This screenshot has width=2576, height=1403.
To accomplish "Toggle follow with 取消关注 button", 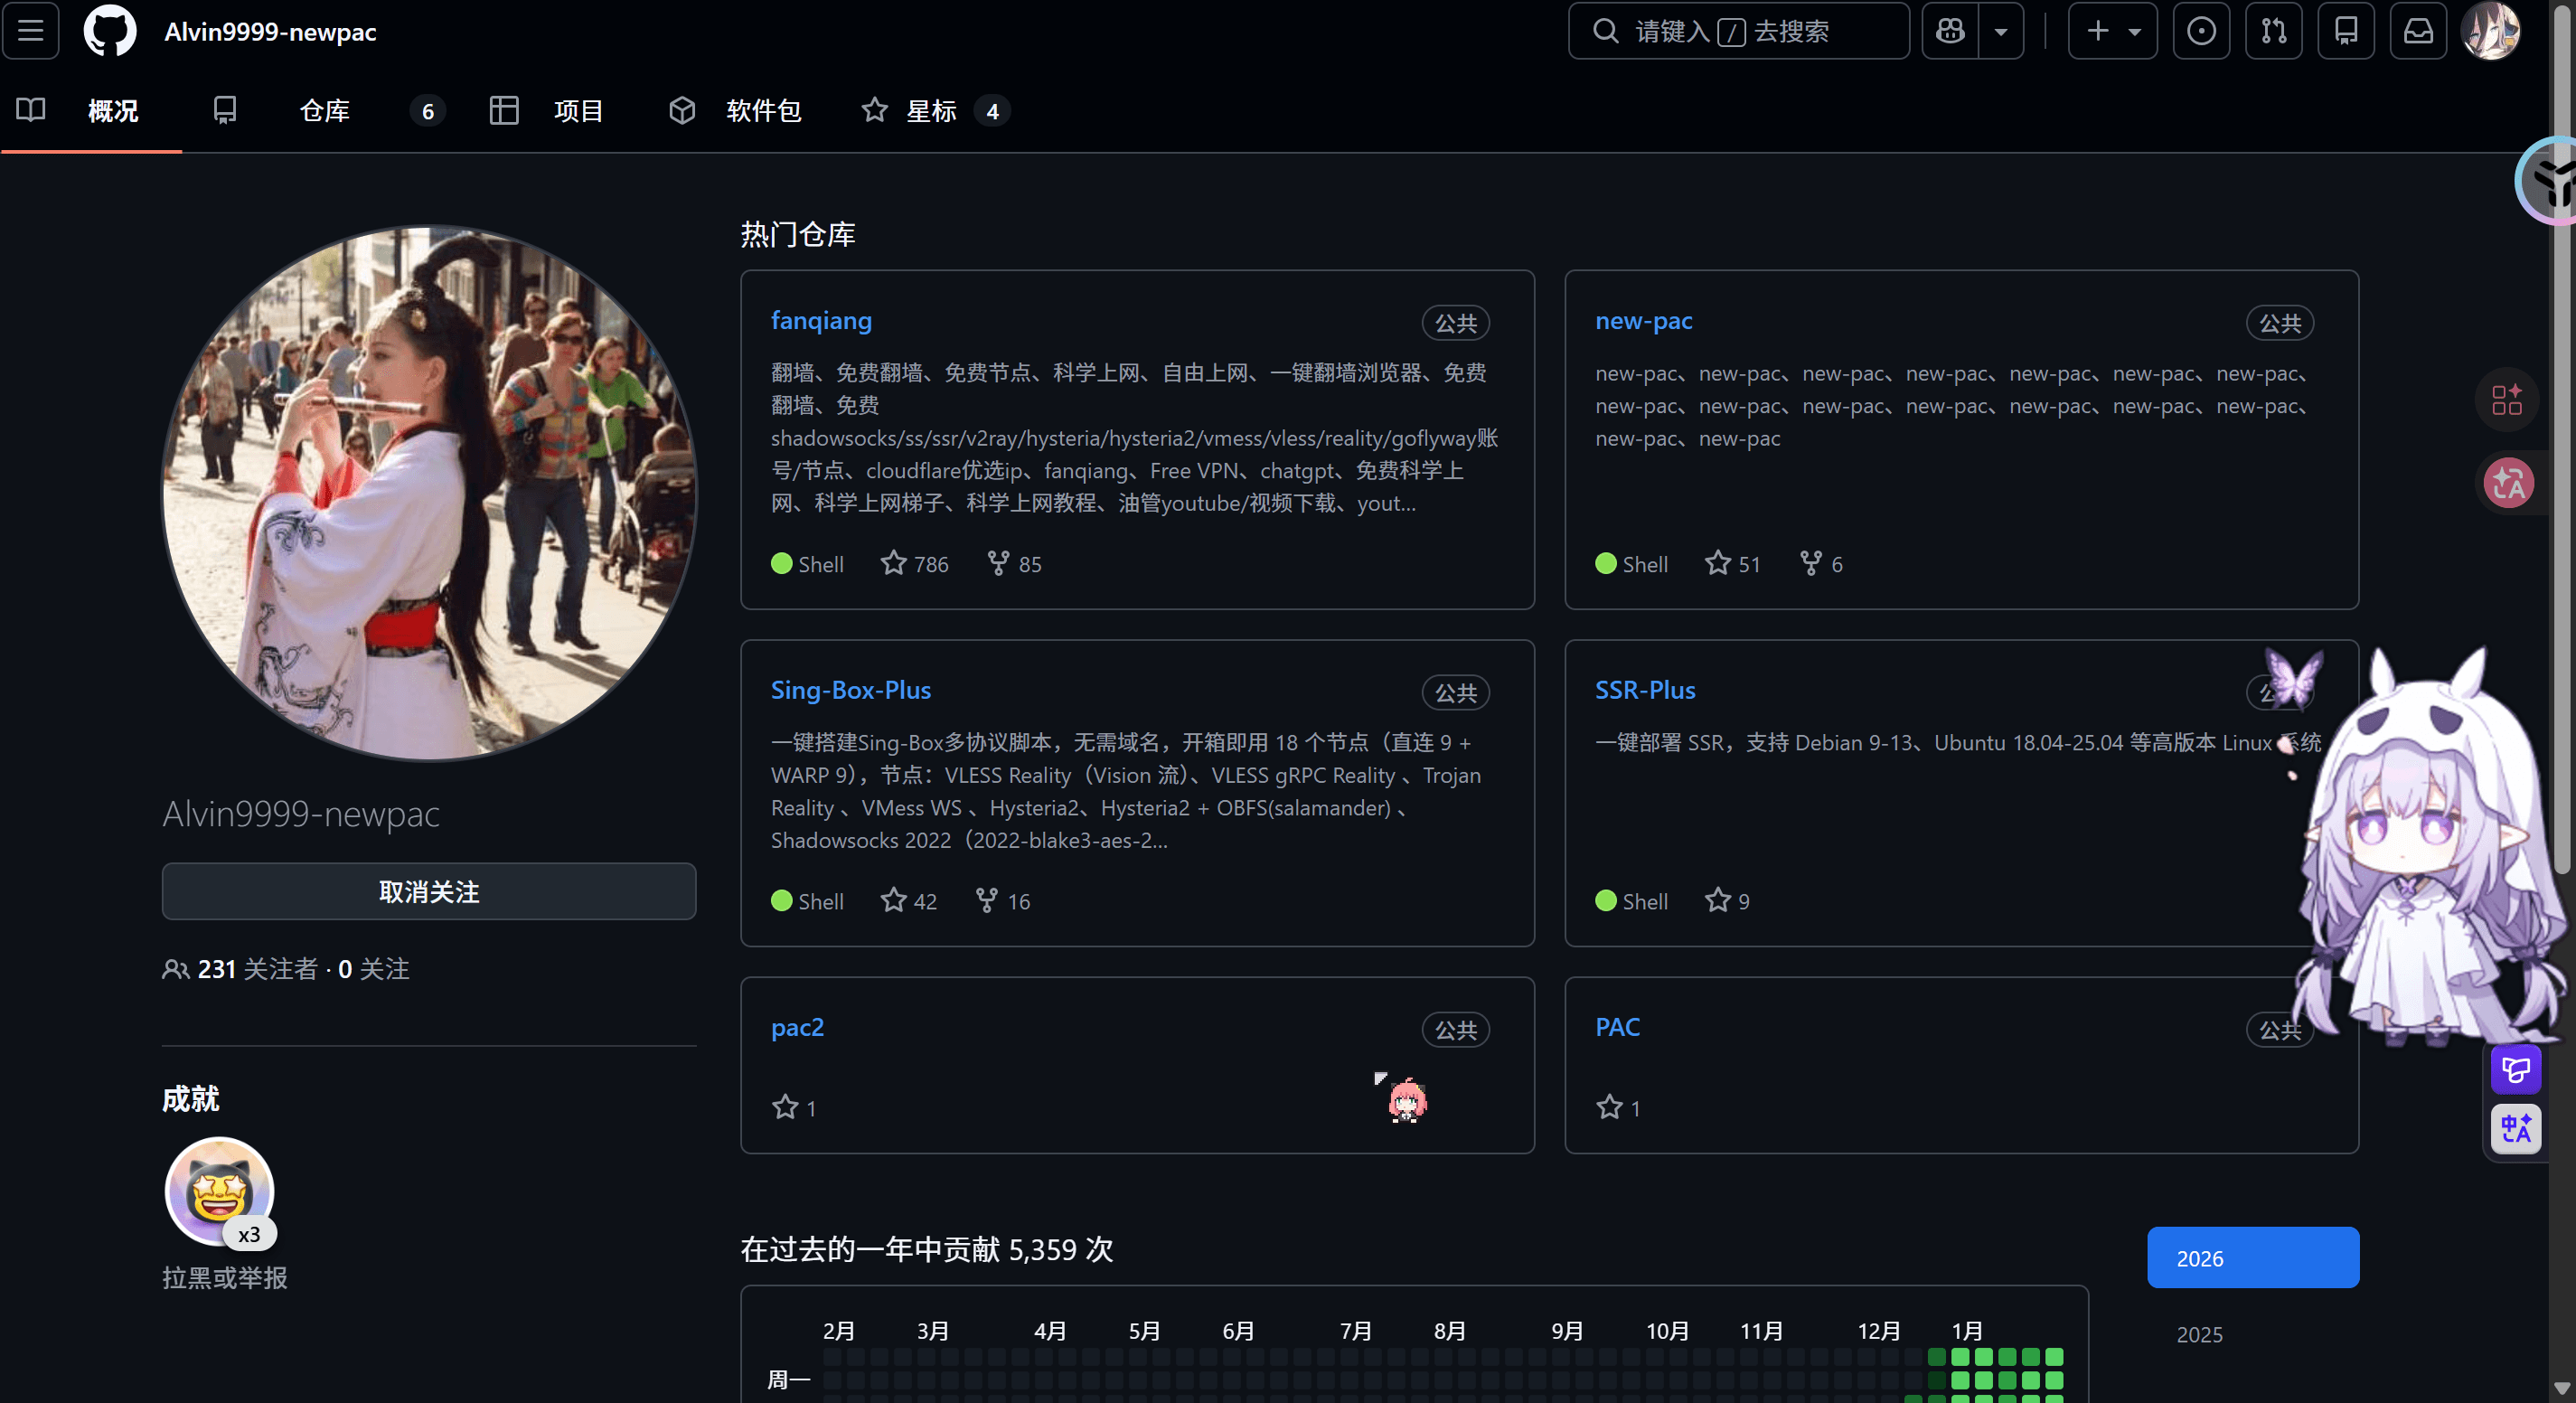I will pyautogui.click(x=429, y=891).
